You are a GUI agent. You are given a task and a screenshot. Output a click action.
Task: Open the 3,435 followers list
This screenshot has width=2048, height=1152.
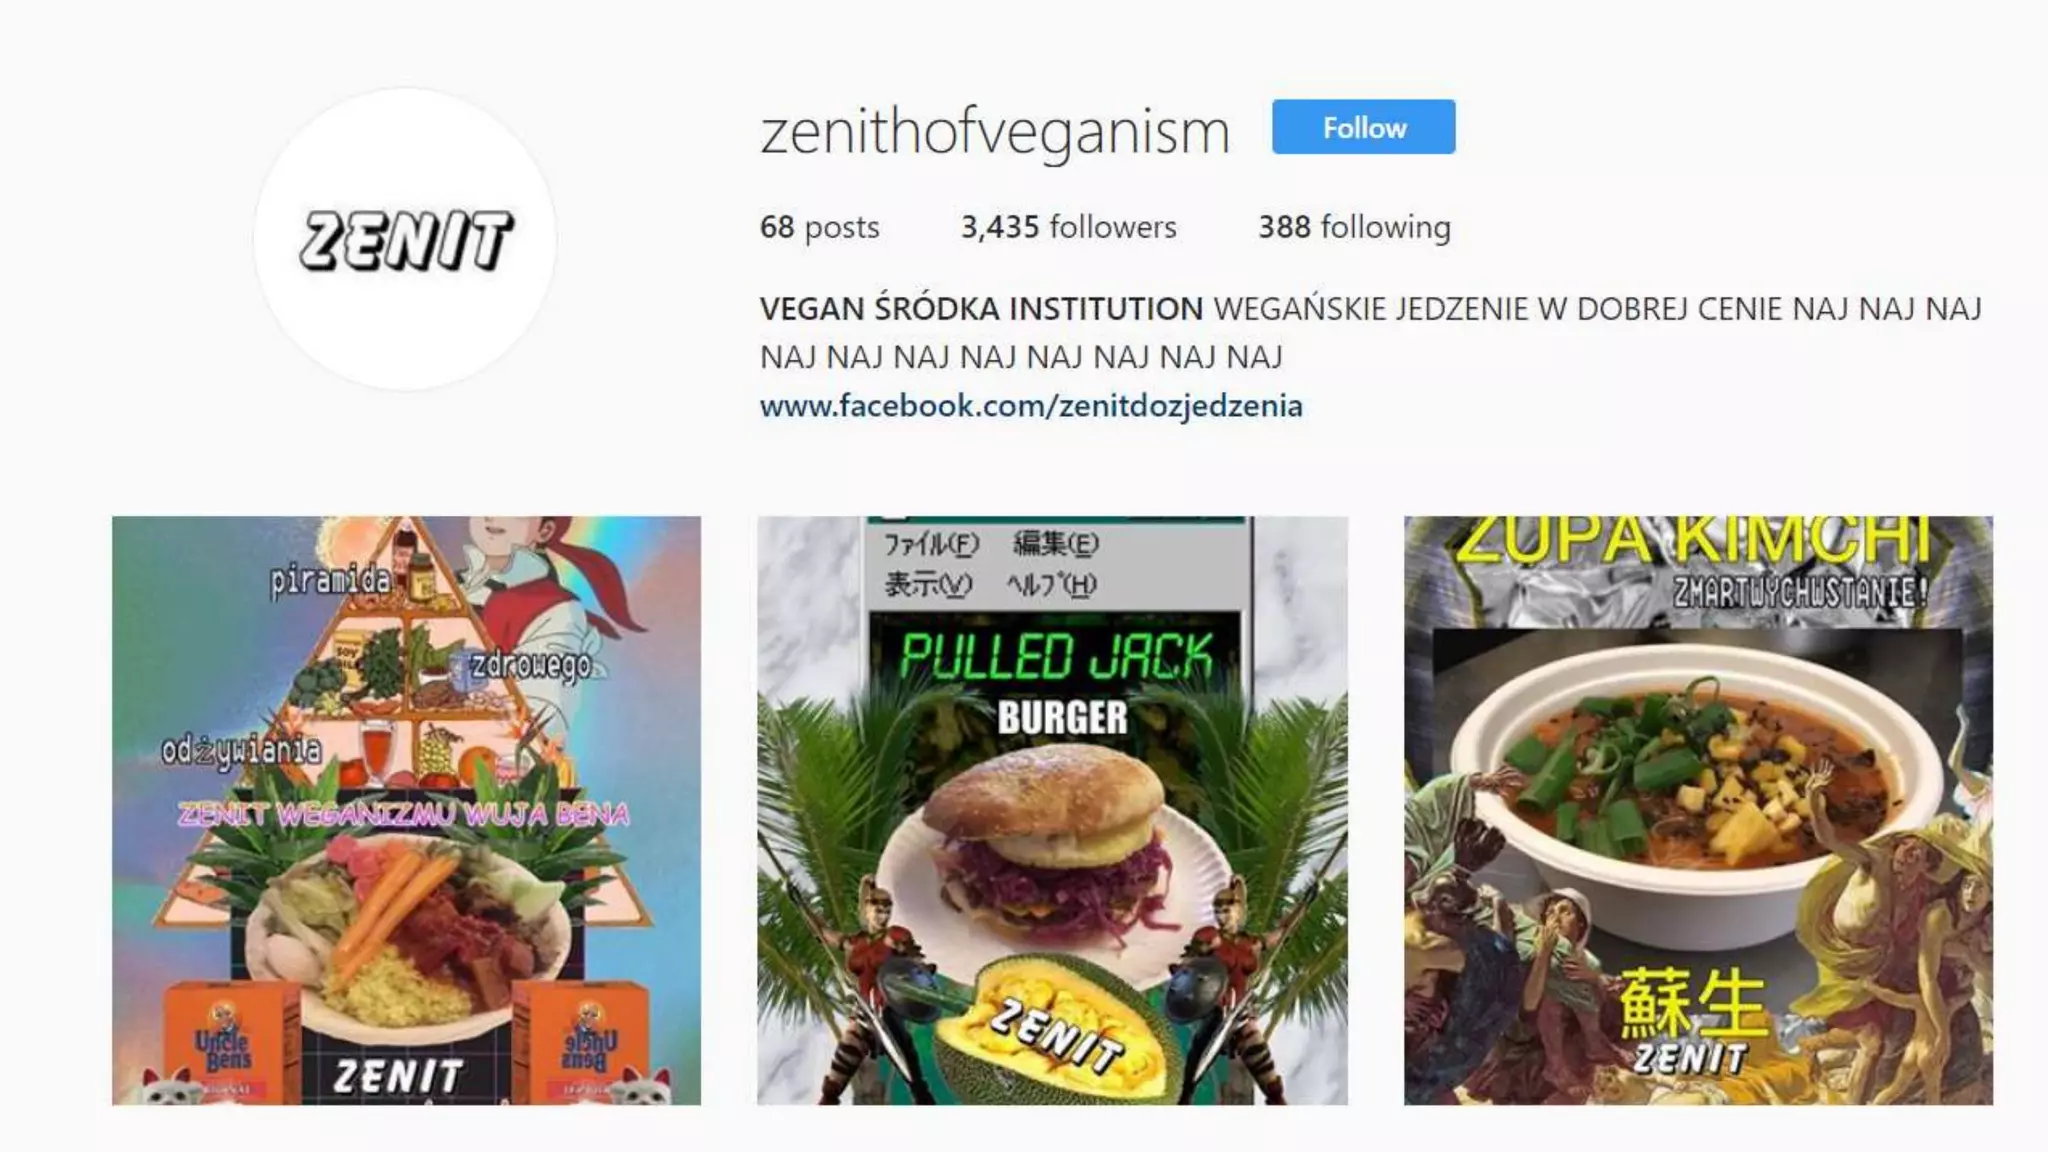click(x=1068, y=227)
